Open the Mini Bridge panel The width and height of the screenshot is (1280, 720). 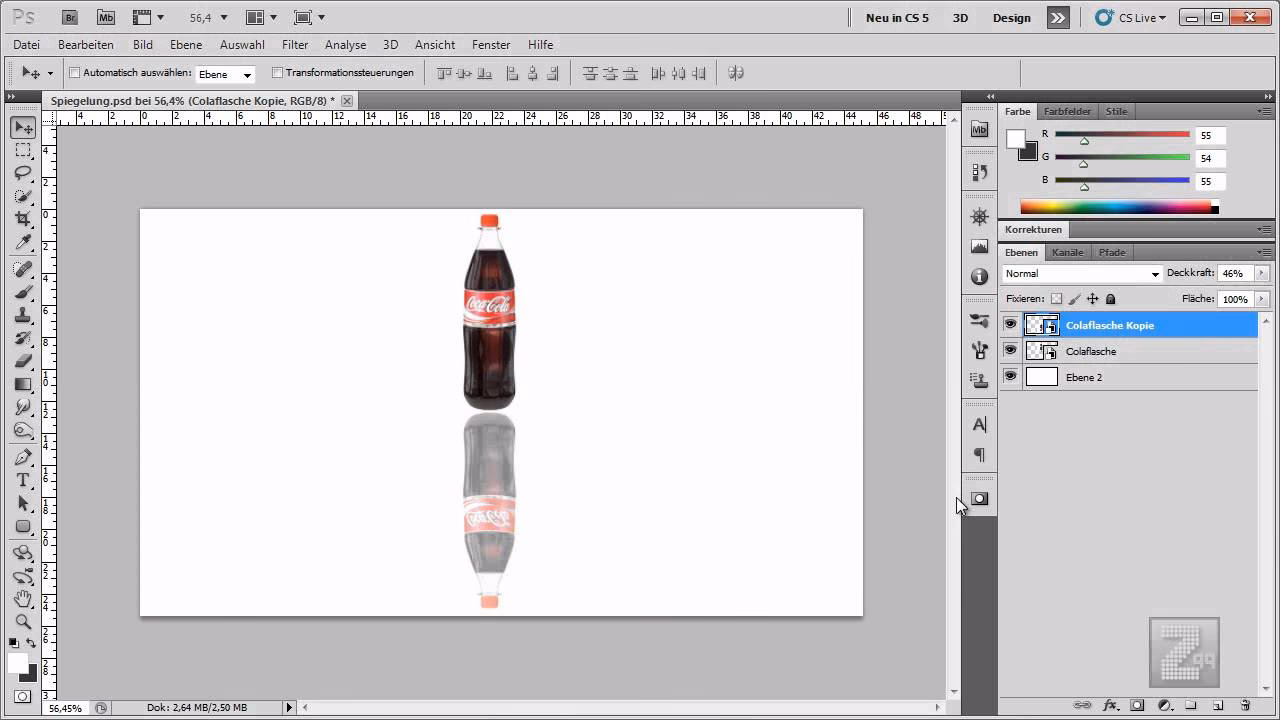pos(979,130)
